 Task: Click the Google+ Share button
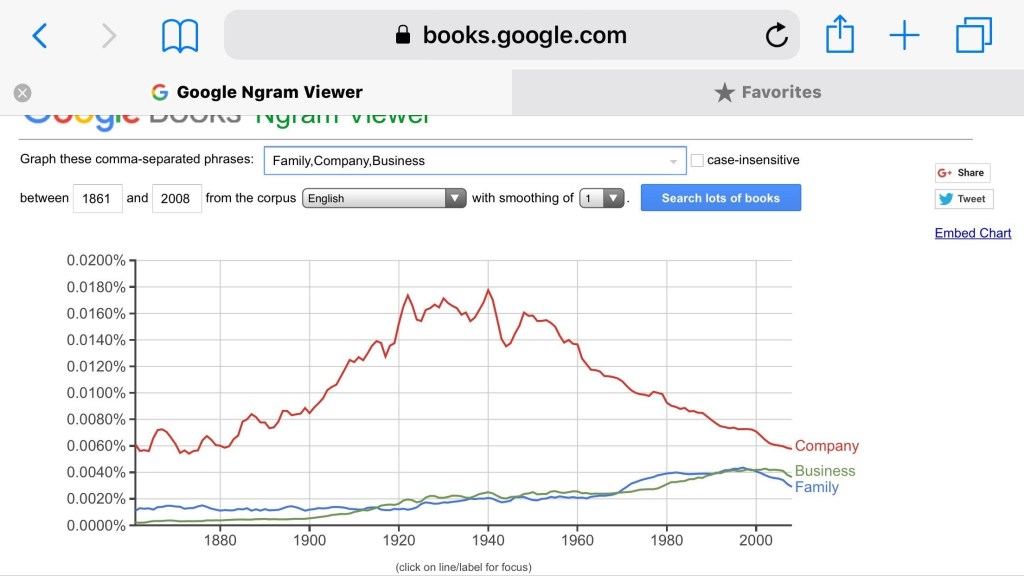[x=962, y=172]
